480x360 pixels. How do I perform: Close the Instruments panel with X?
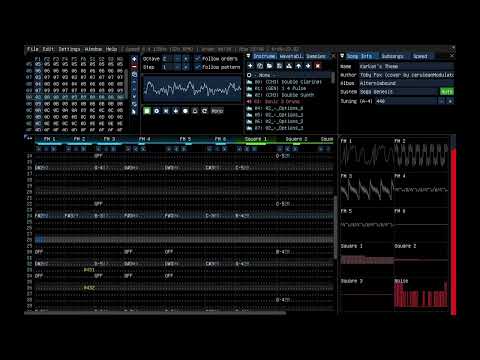click(333, 56)
